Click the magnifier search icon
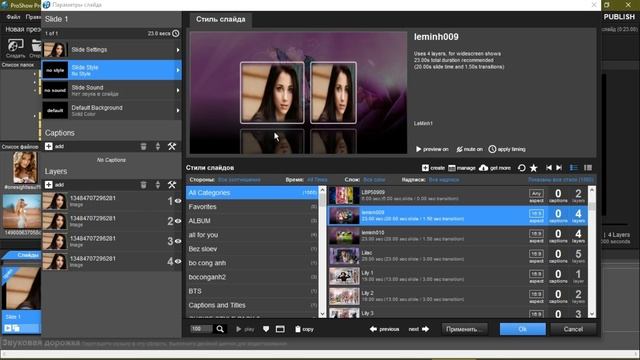 click(x=220, y=329)
